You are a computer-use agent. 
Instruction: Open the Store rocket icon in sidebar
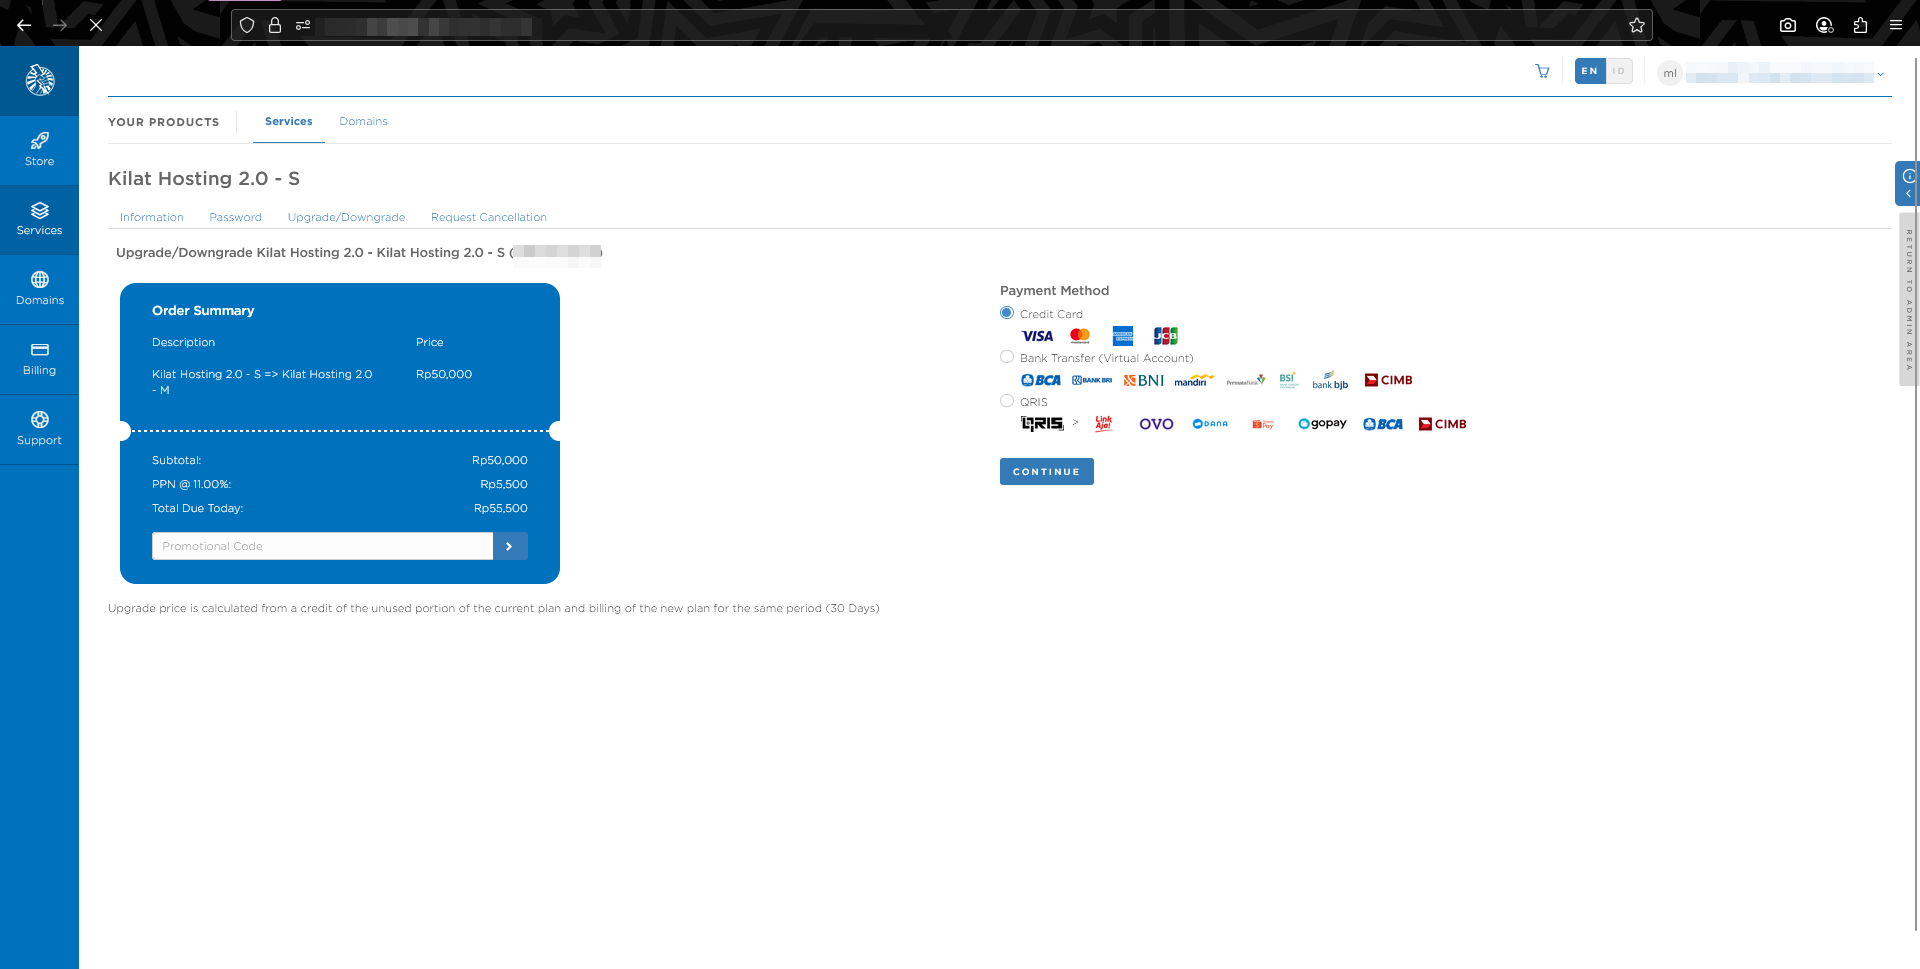click(39, 141)
